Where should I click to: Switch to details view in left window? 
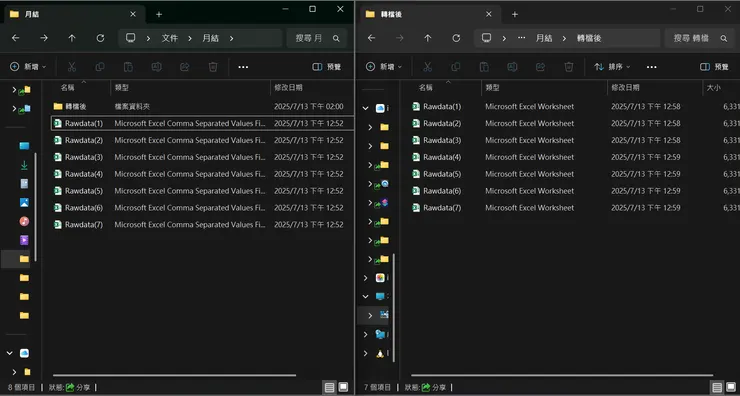(x=329, y=388)
